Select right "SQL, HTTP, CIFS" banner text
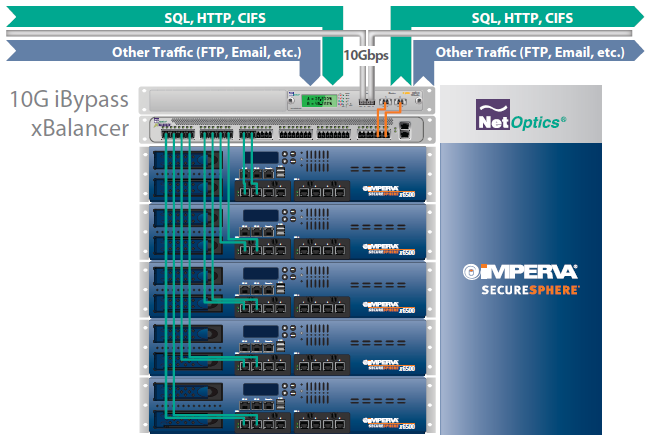The height and width of the screenshot is (440, 651). 522,18
